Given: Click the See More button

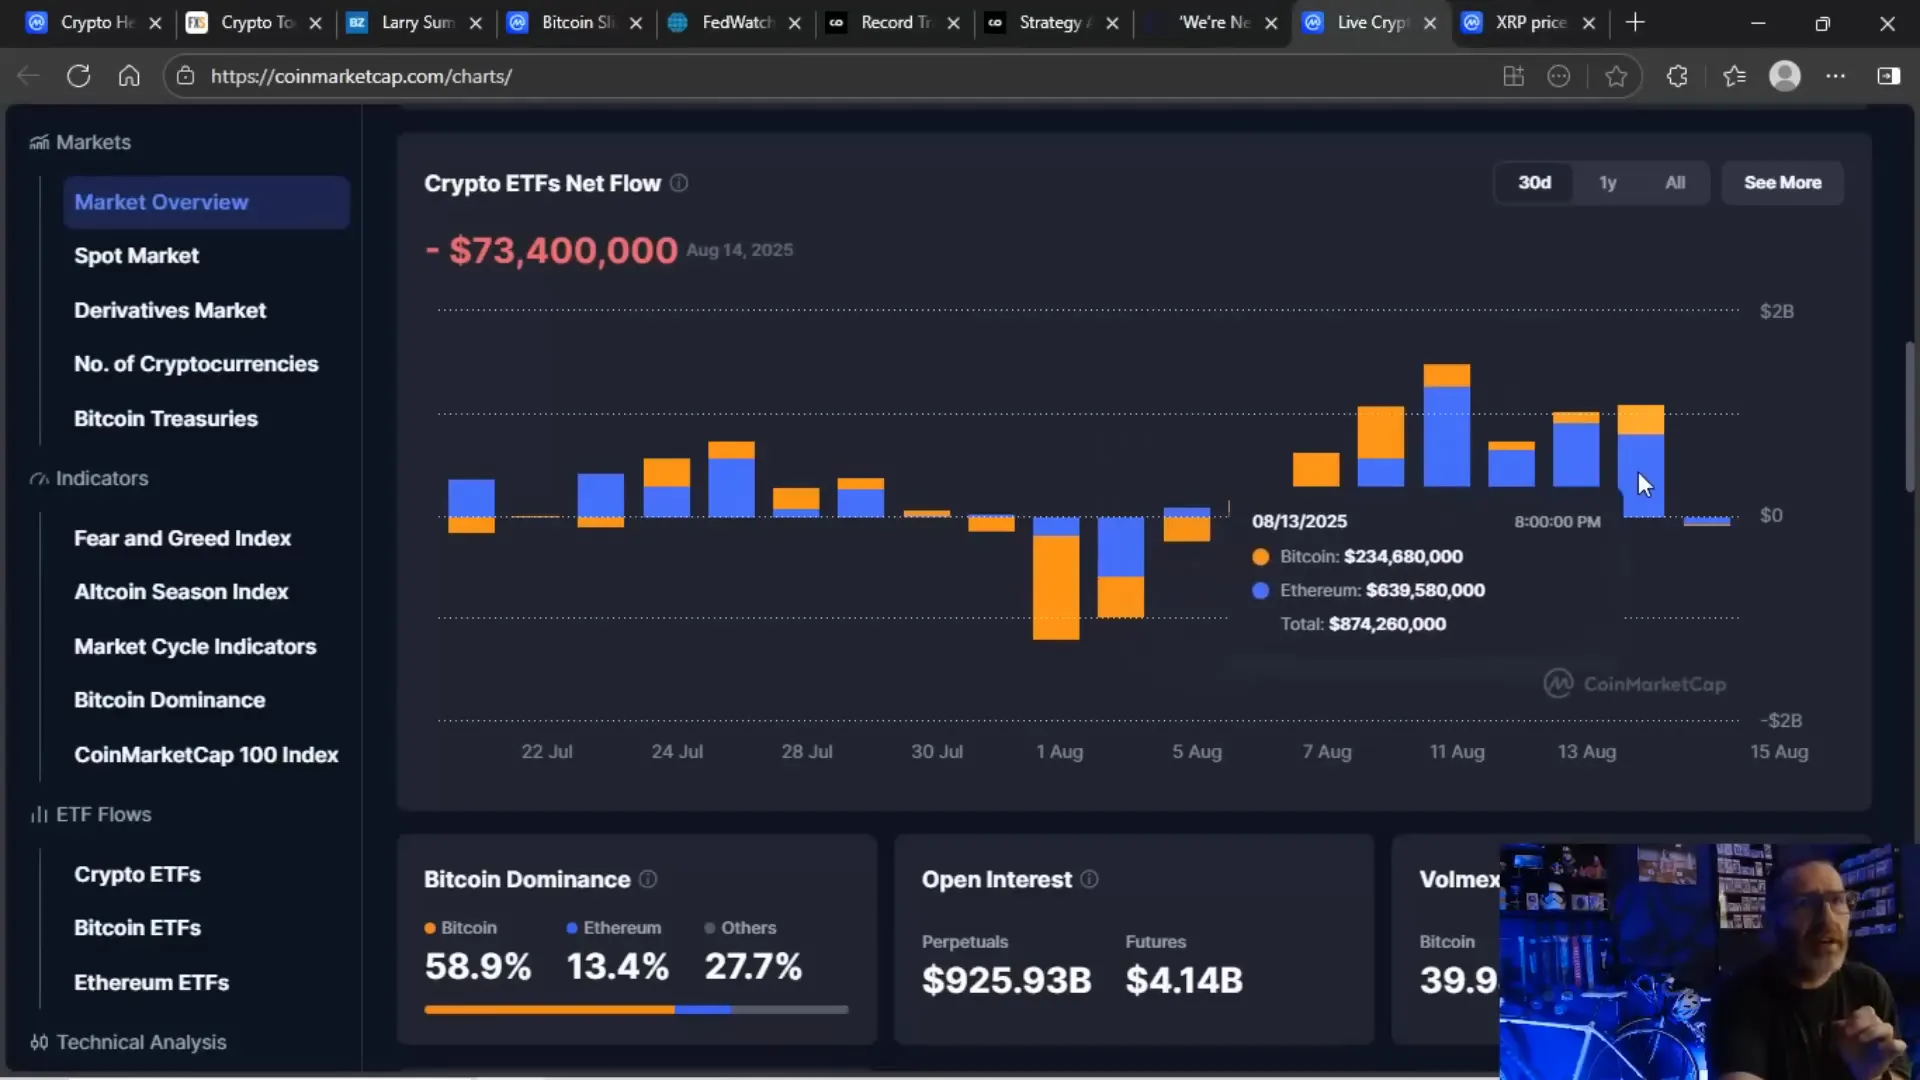Looking at the screenshot, I should 1782,183.
